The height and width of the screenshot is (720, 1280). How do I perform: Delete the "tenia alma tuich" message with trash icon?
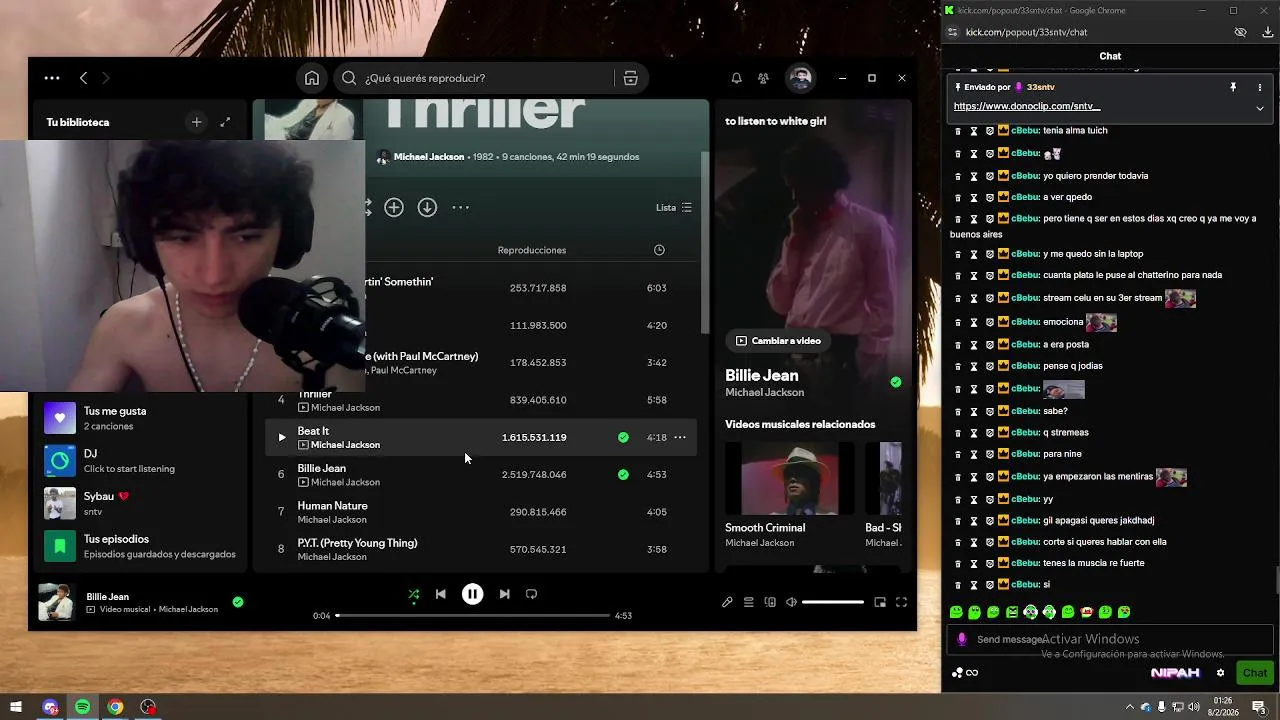[958, 131]
